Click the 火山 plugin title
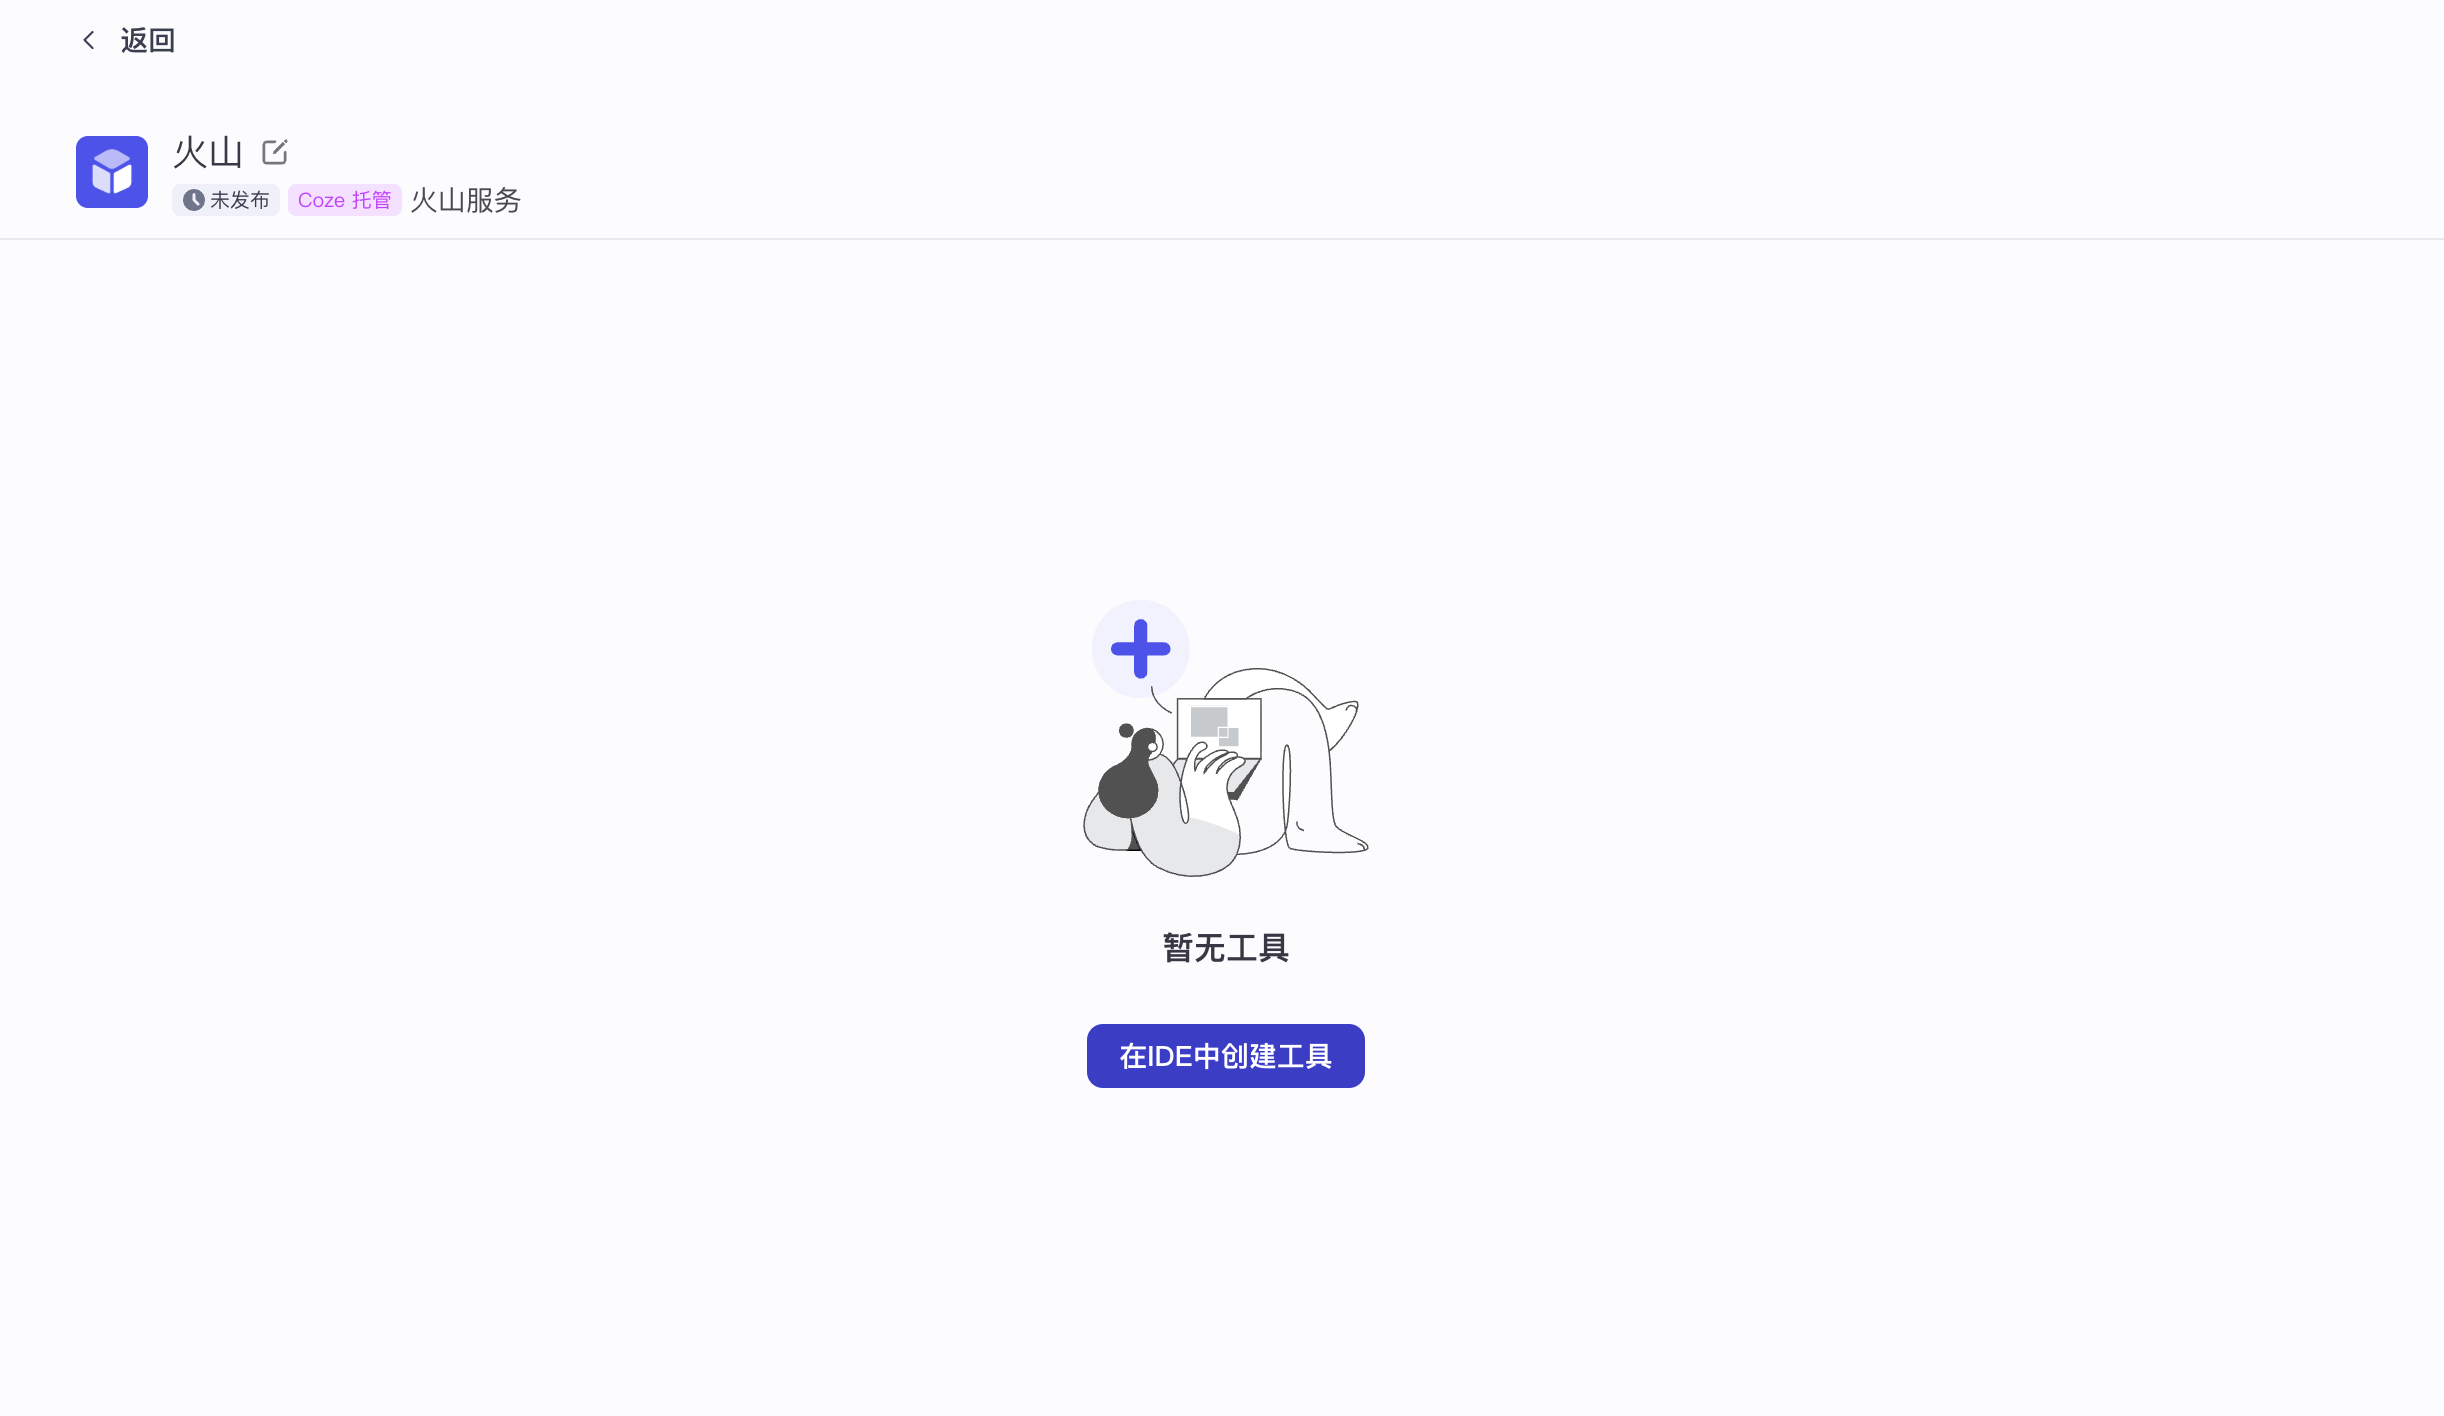The width and height of the screenshot is (2444, 1416). [208, 152]
